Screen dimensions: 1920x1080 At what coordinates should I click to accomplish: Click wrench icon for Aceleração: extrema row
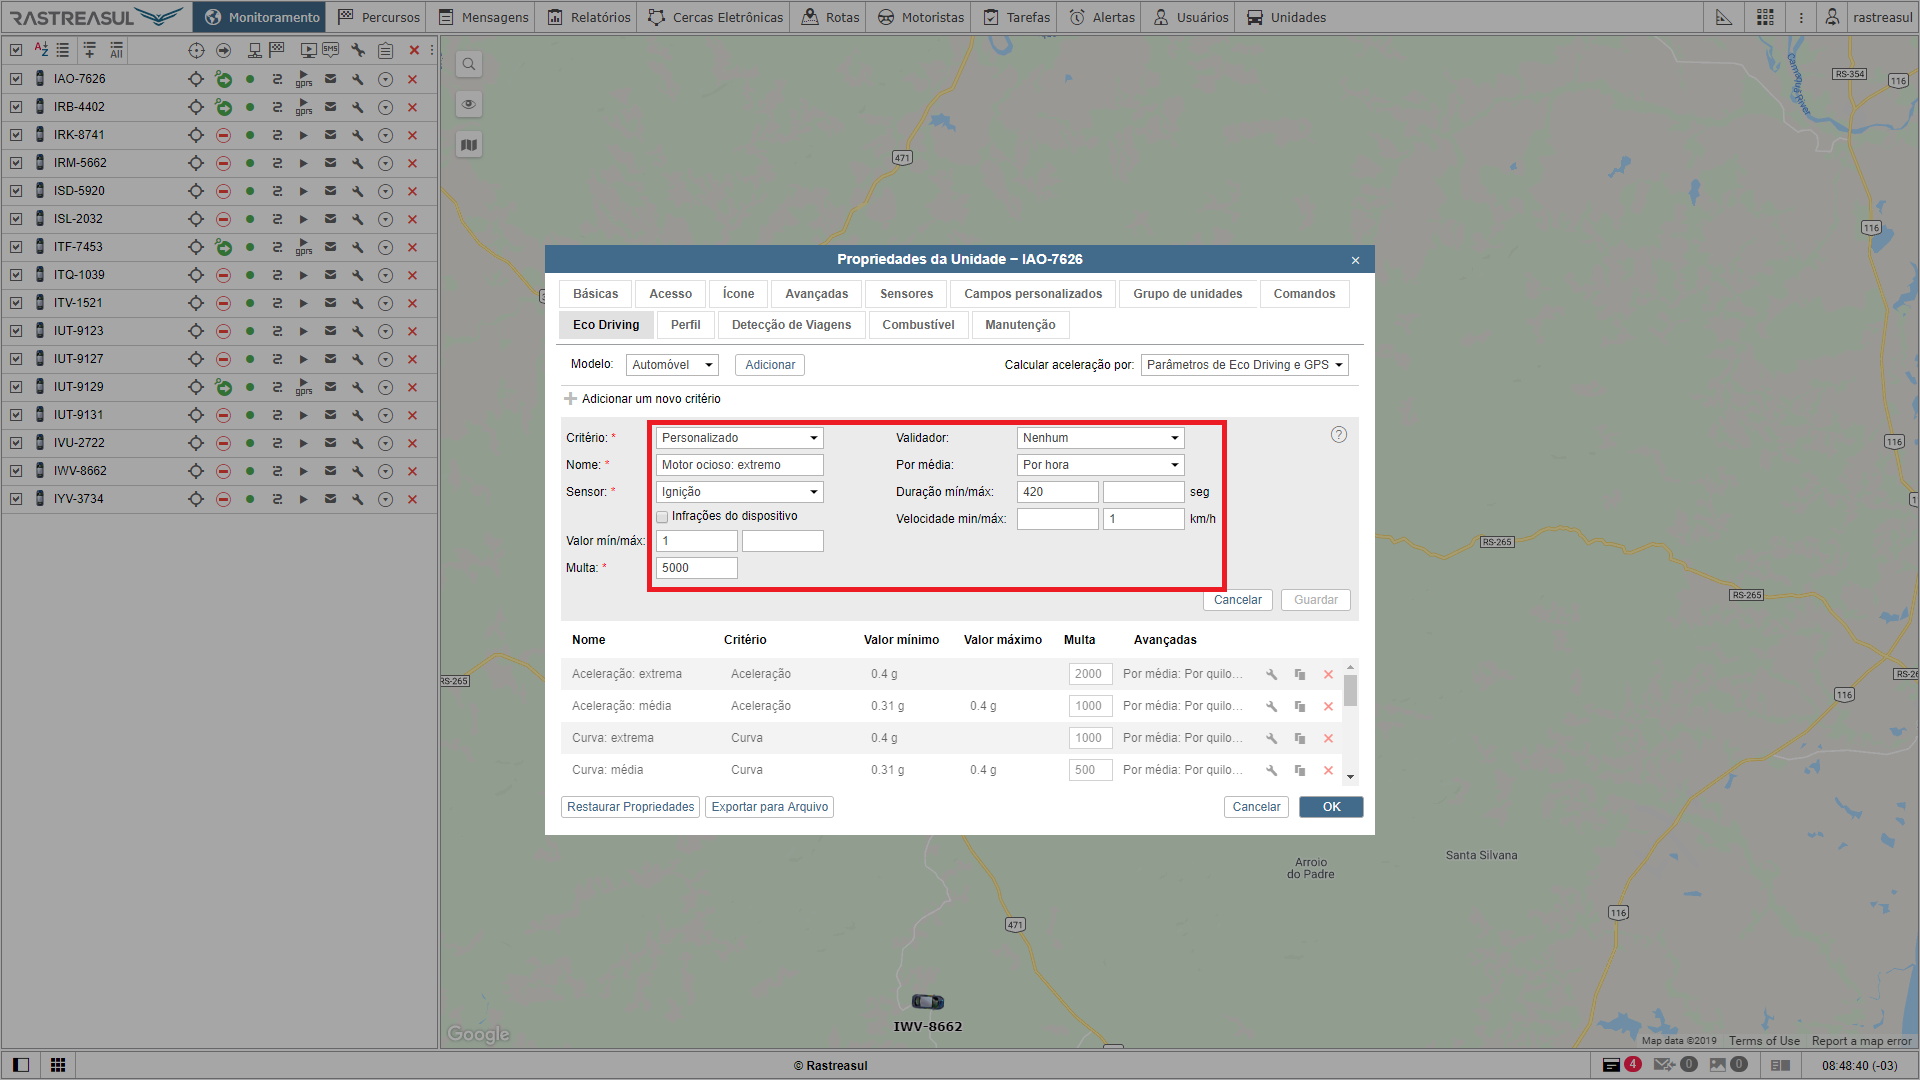pyautogui.click(x=1271, y=675)
